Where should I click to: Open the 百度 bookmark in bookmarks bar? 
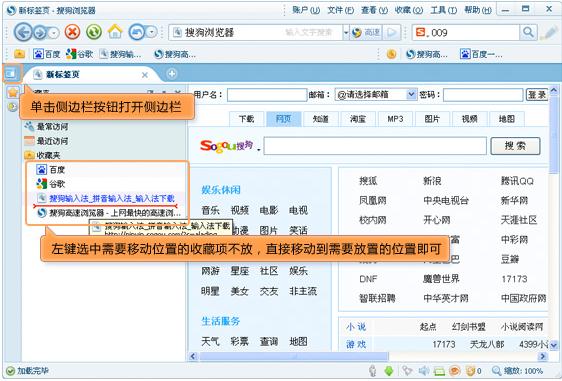pyautogui.click(x=47, y=54)
